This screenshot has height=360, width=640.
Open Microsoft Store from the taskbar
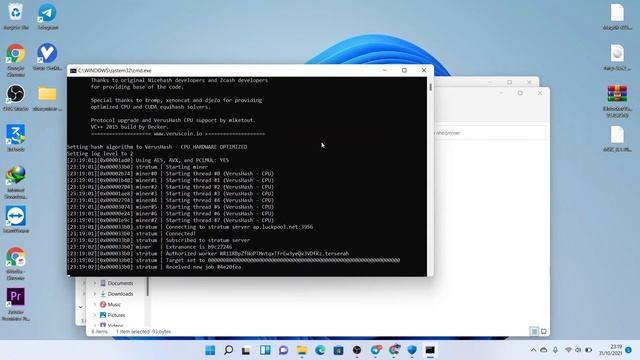pyautogui.click(x=338, y=350)
